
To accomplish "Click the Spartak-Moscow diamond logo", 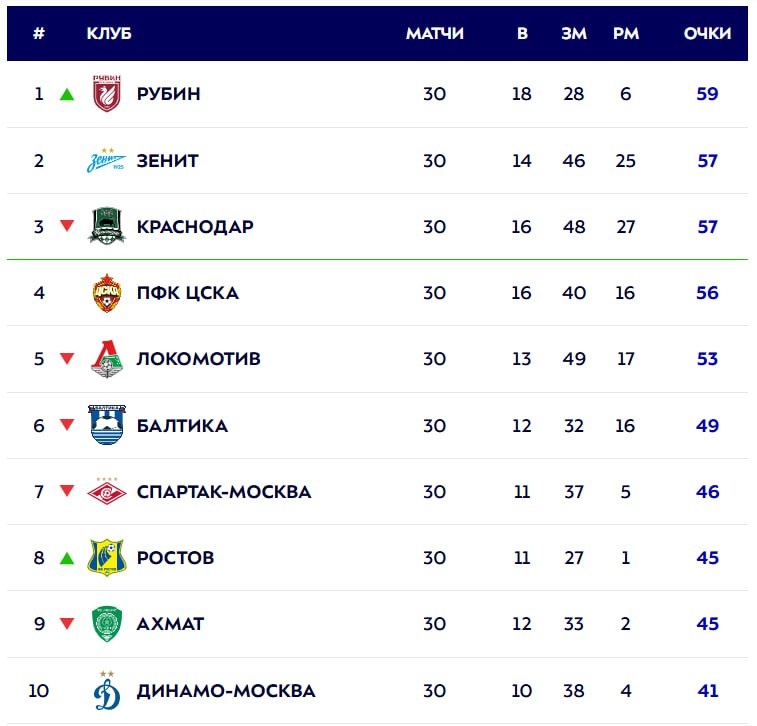I will click(106, 491).
